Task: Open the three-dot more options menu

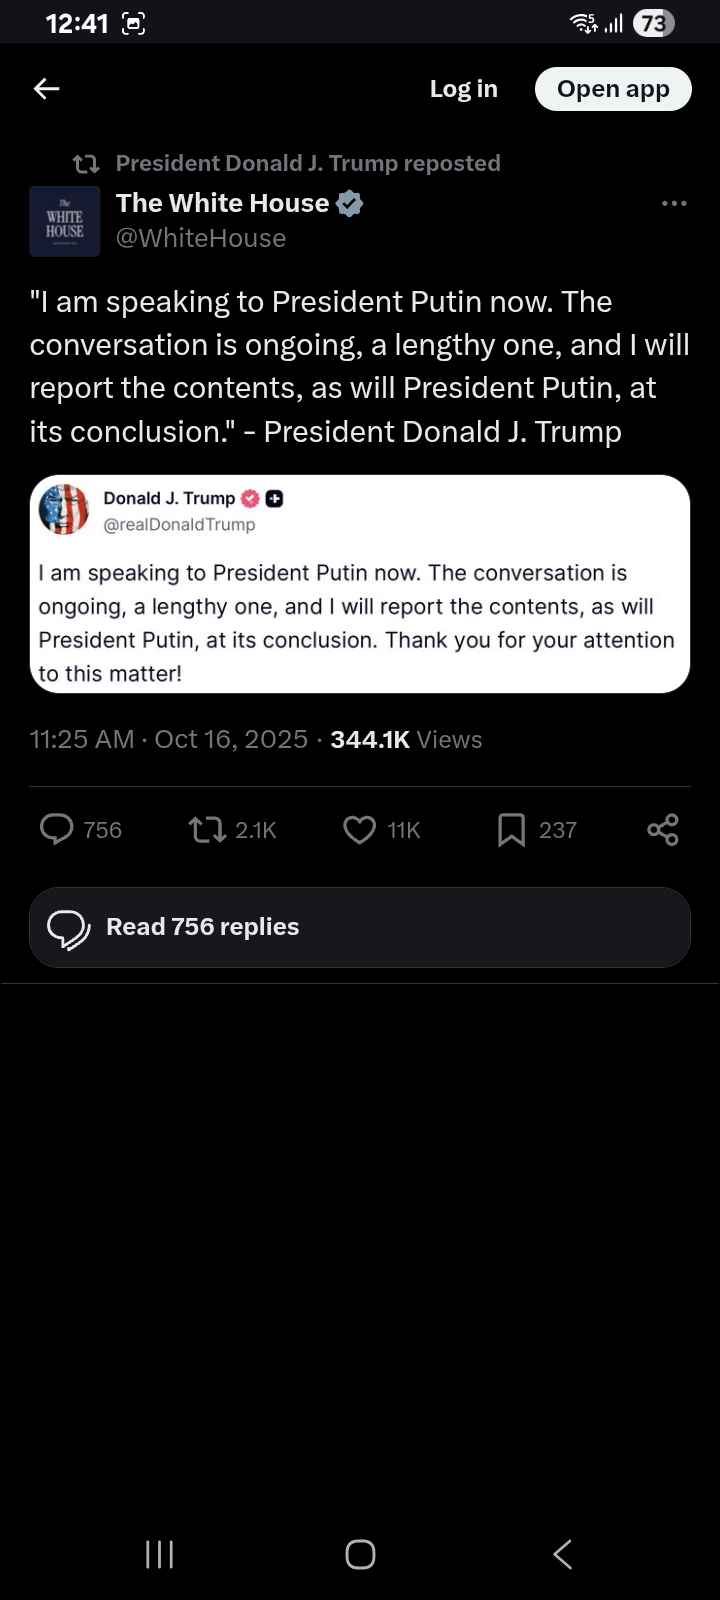Action: pos(674,204)
